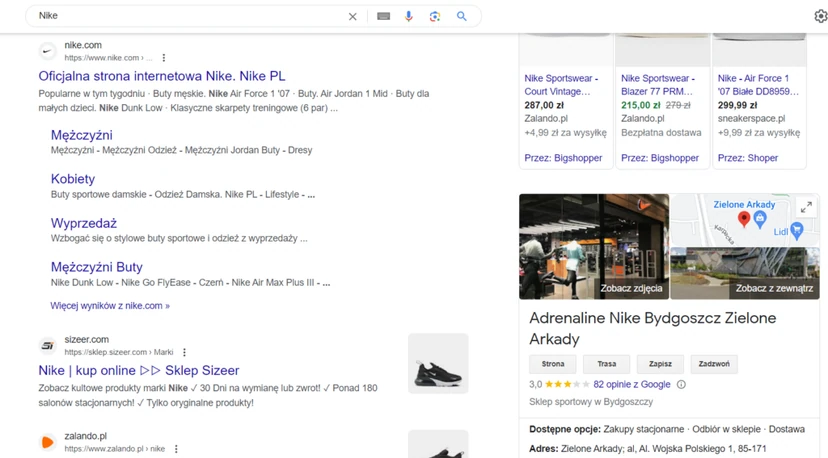Start voice search with the microphone icon
The width and height of the screenshot is (828, 458).
(x=408, y=16)
